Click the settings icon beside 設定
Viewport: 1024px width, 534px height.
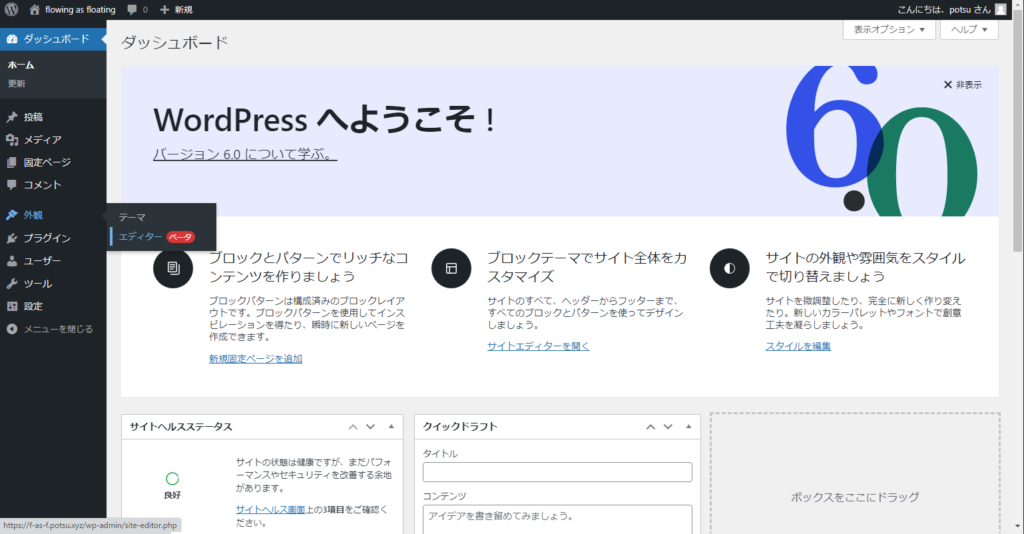tap(12, 306)
